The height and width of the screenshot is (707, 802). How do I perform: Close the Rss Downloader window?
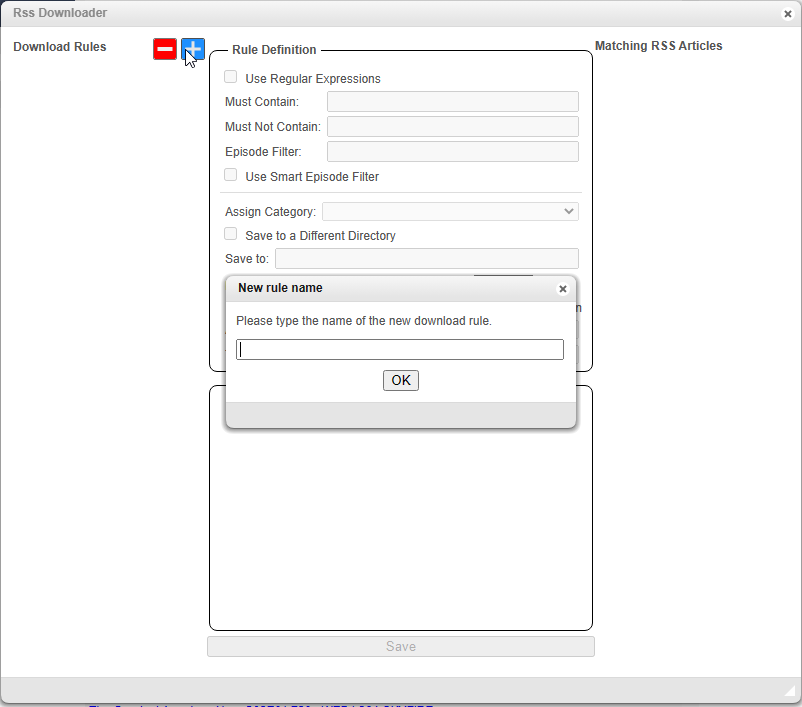(788, 14)
